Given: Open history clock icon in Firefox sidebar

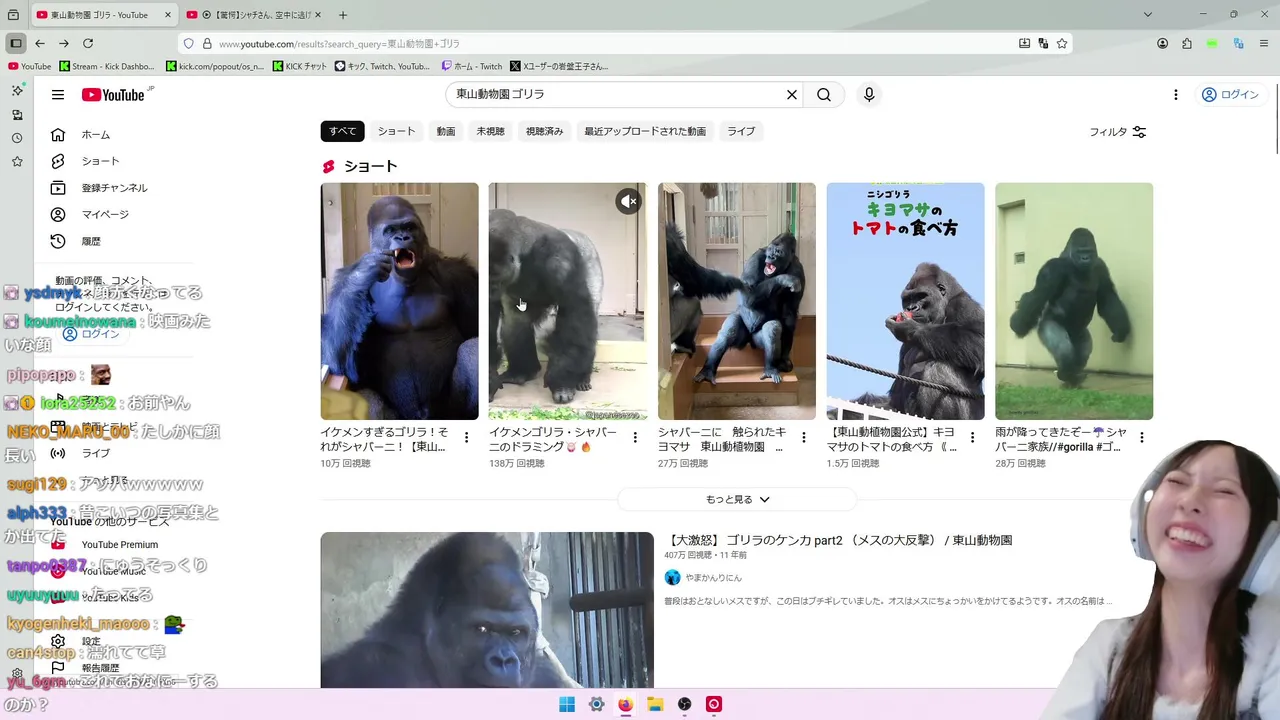Looking at the screenshot, I should [x=17, y=138].
